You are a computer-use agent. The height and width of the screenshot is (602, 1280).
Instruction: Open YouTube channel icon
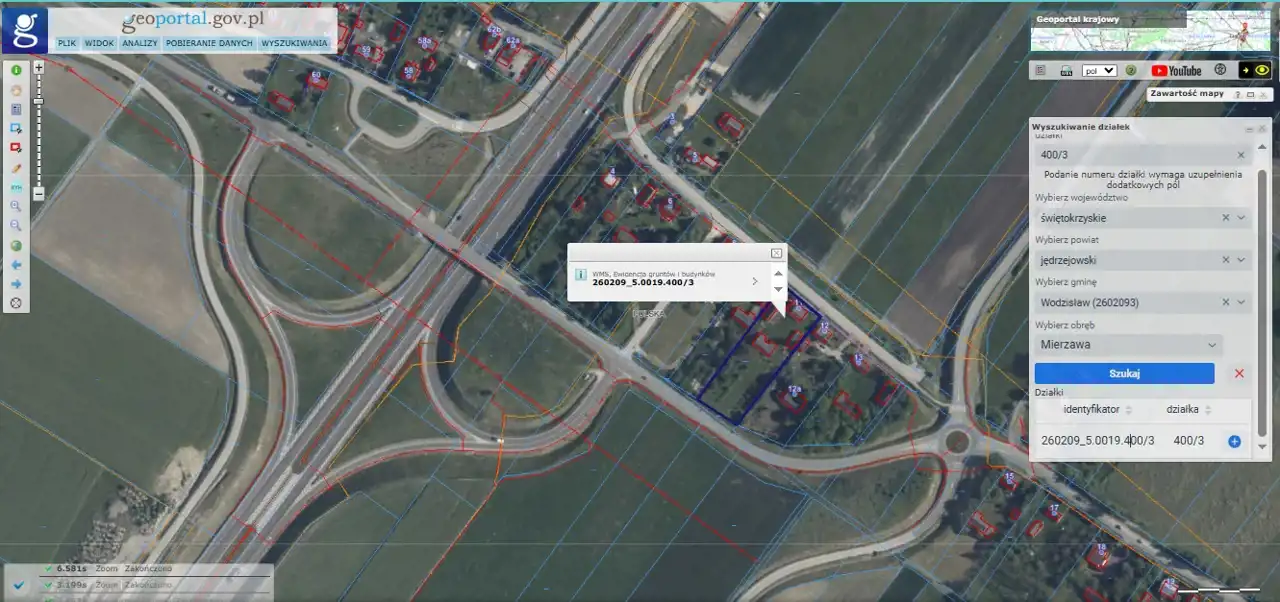(1176, 71)
